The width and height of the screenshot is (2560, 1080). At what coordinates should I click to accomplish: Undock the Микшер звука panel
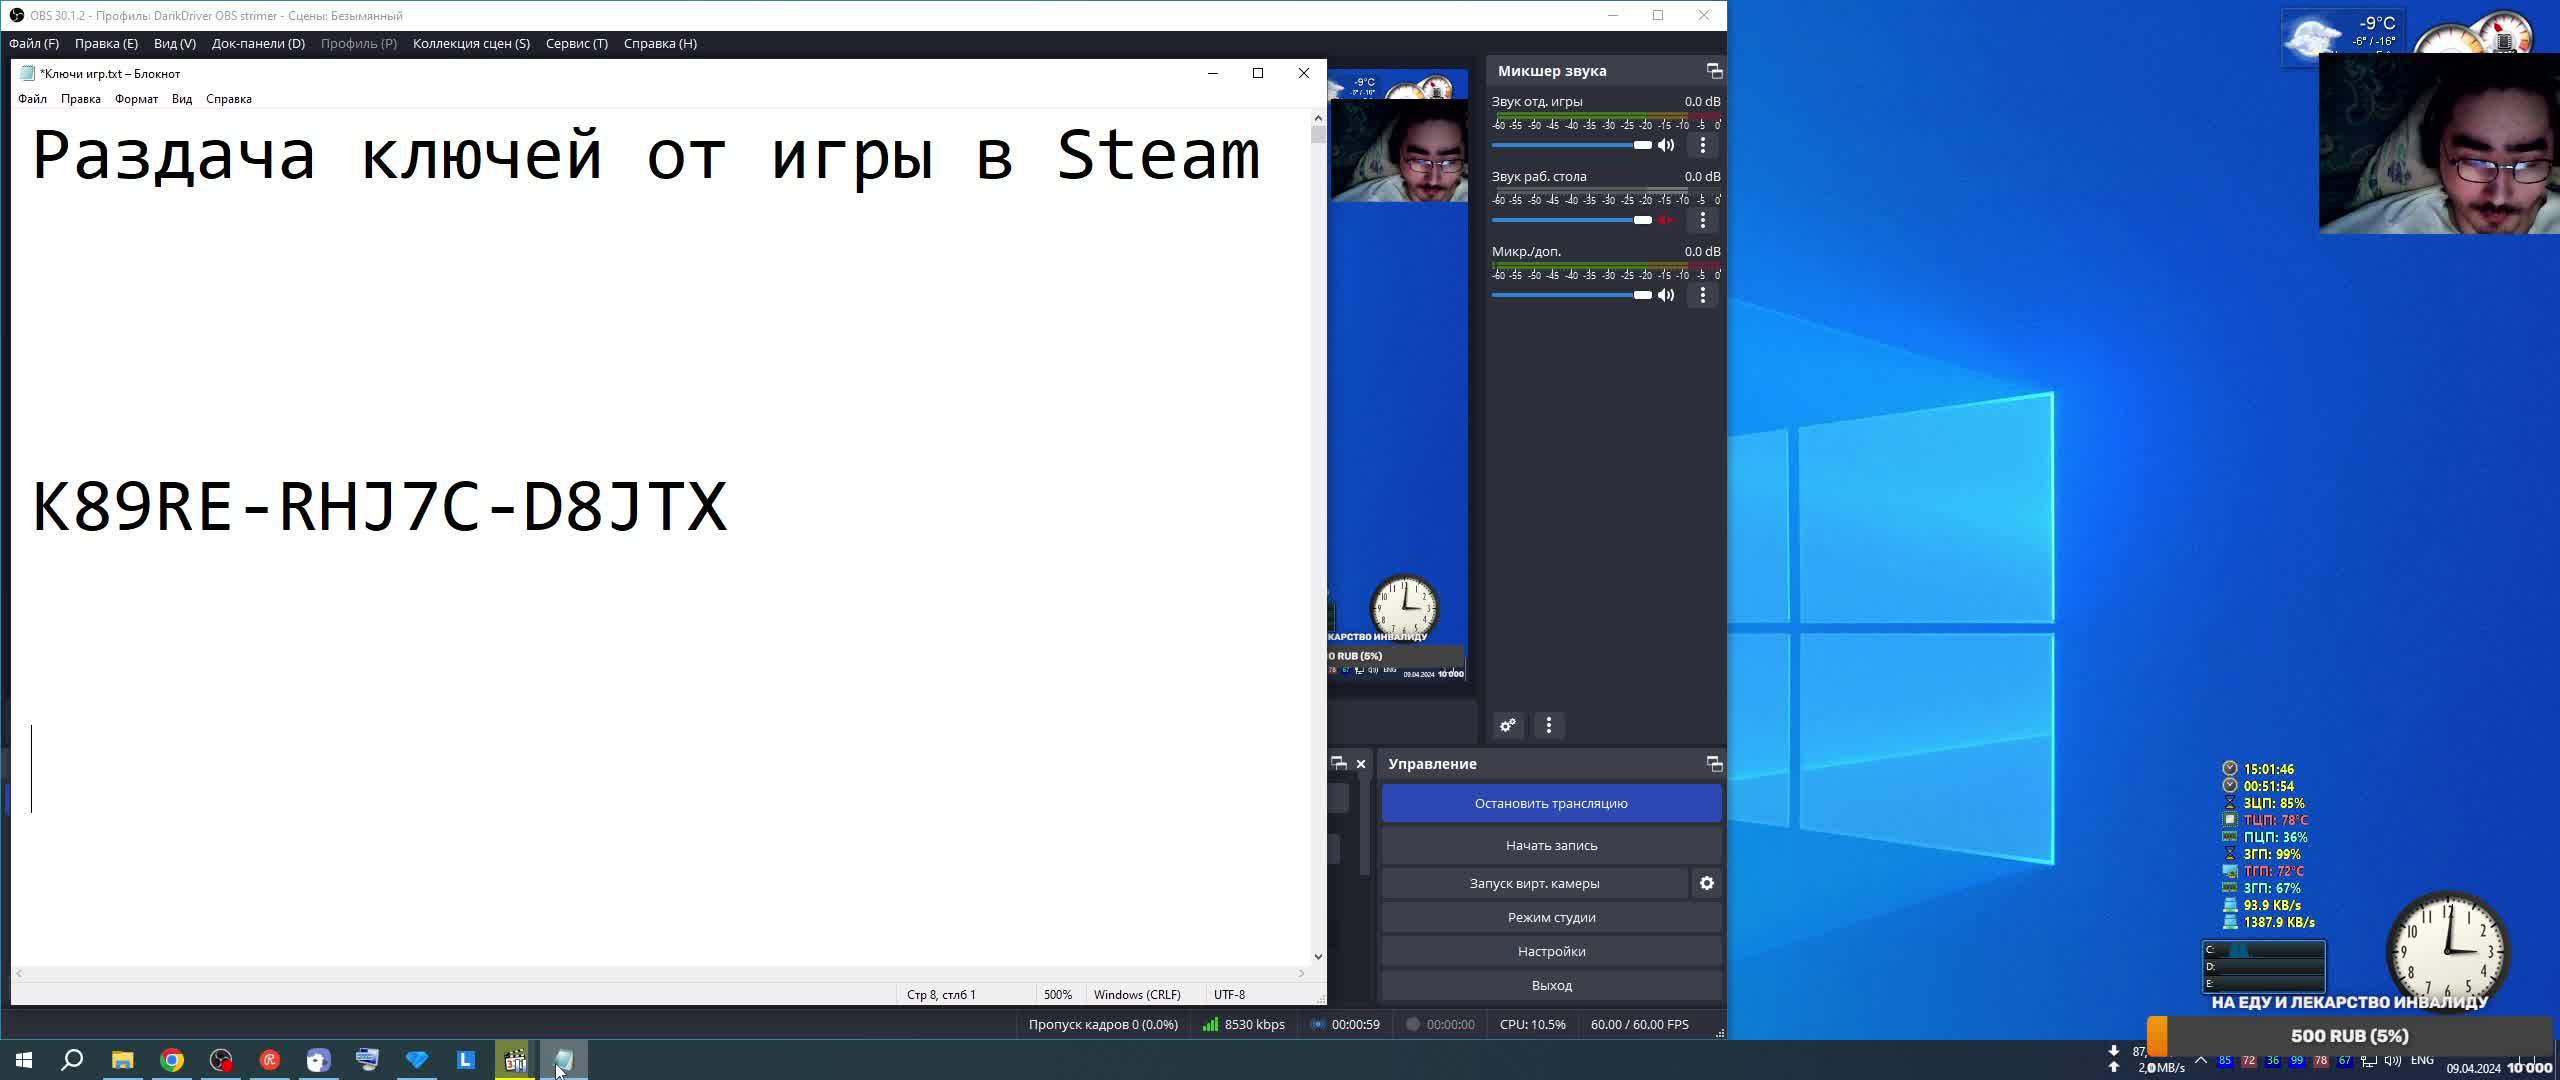pyautogui.click(x=1714, y=71)
